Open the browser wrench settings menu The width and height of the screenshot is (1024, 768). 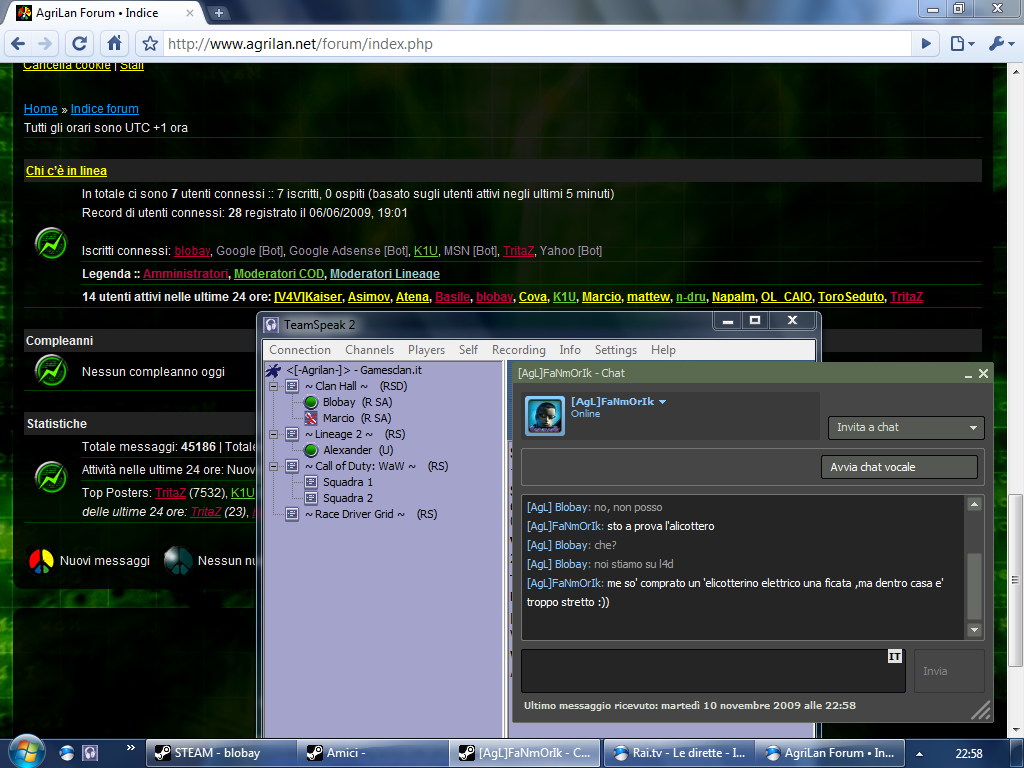pyautogui.click(x=1000, y=44)
